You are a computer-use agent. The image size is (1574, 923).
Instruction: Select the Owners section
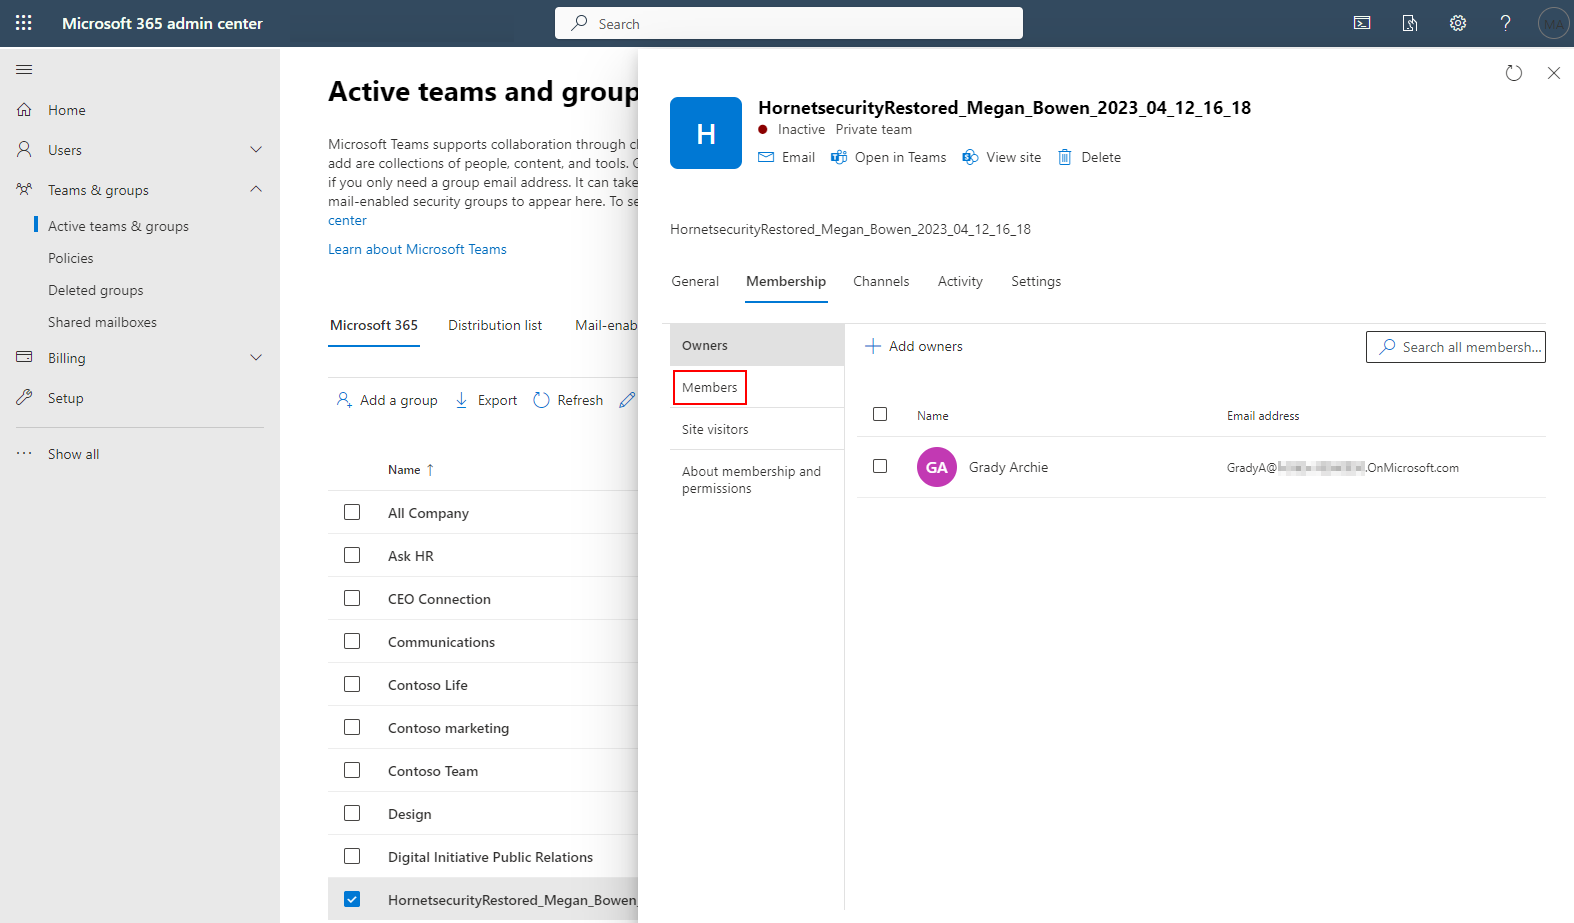point(757,345)
